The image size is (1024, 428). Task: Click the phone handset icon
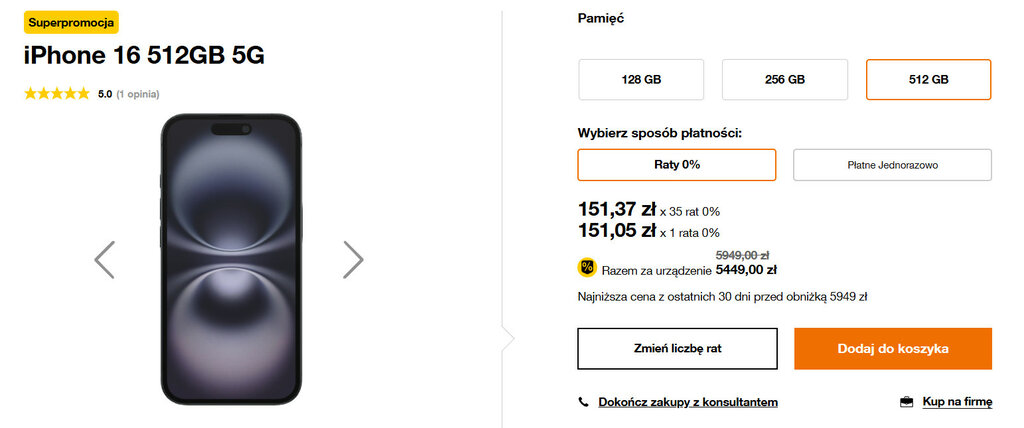point(584,402)
